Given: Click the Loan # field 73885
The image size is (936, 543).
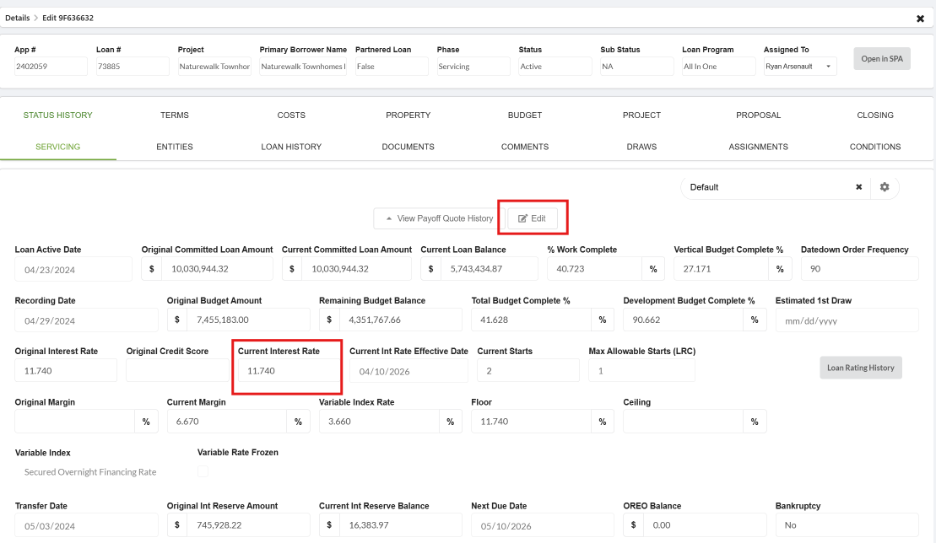Looking at the screenshot, I should 133,66.
